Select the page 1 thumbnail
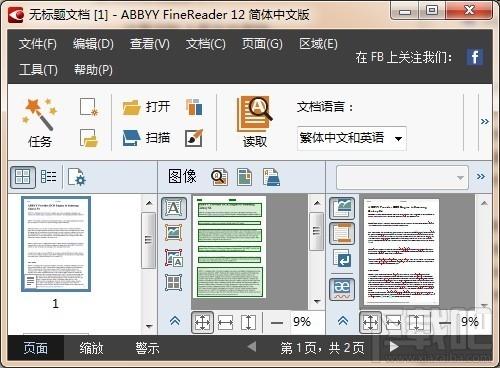500x368 pixels. pos(56,244)
